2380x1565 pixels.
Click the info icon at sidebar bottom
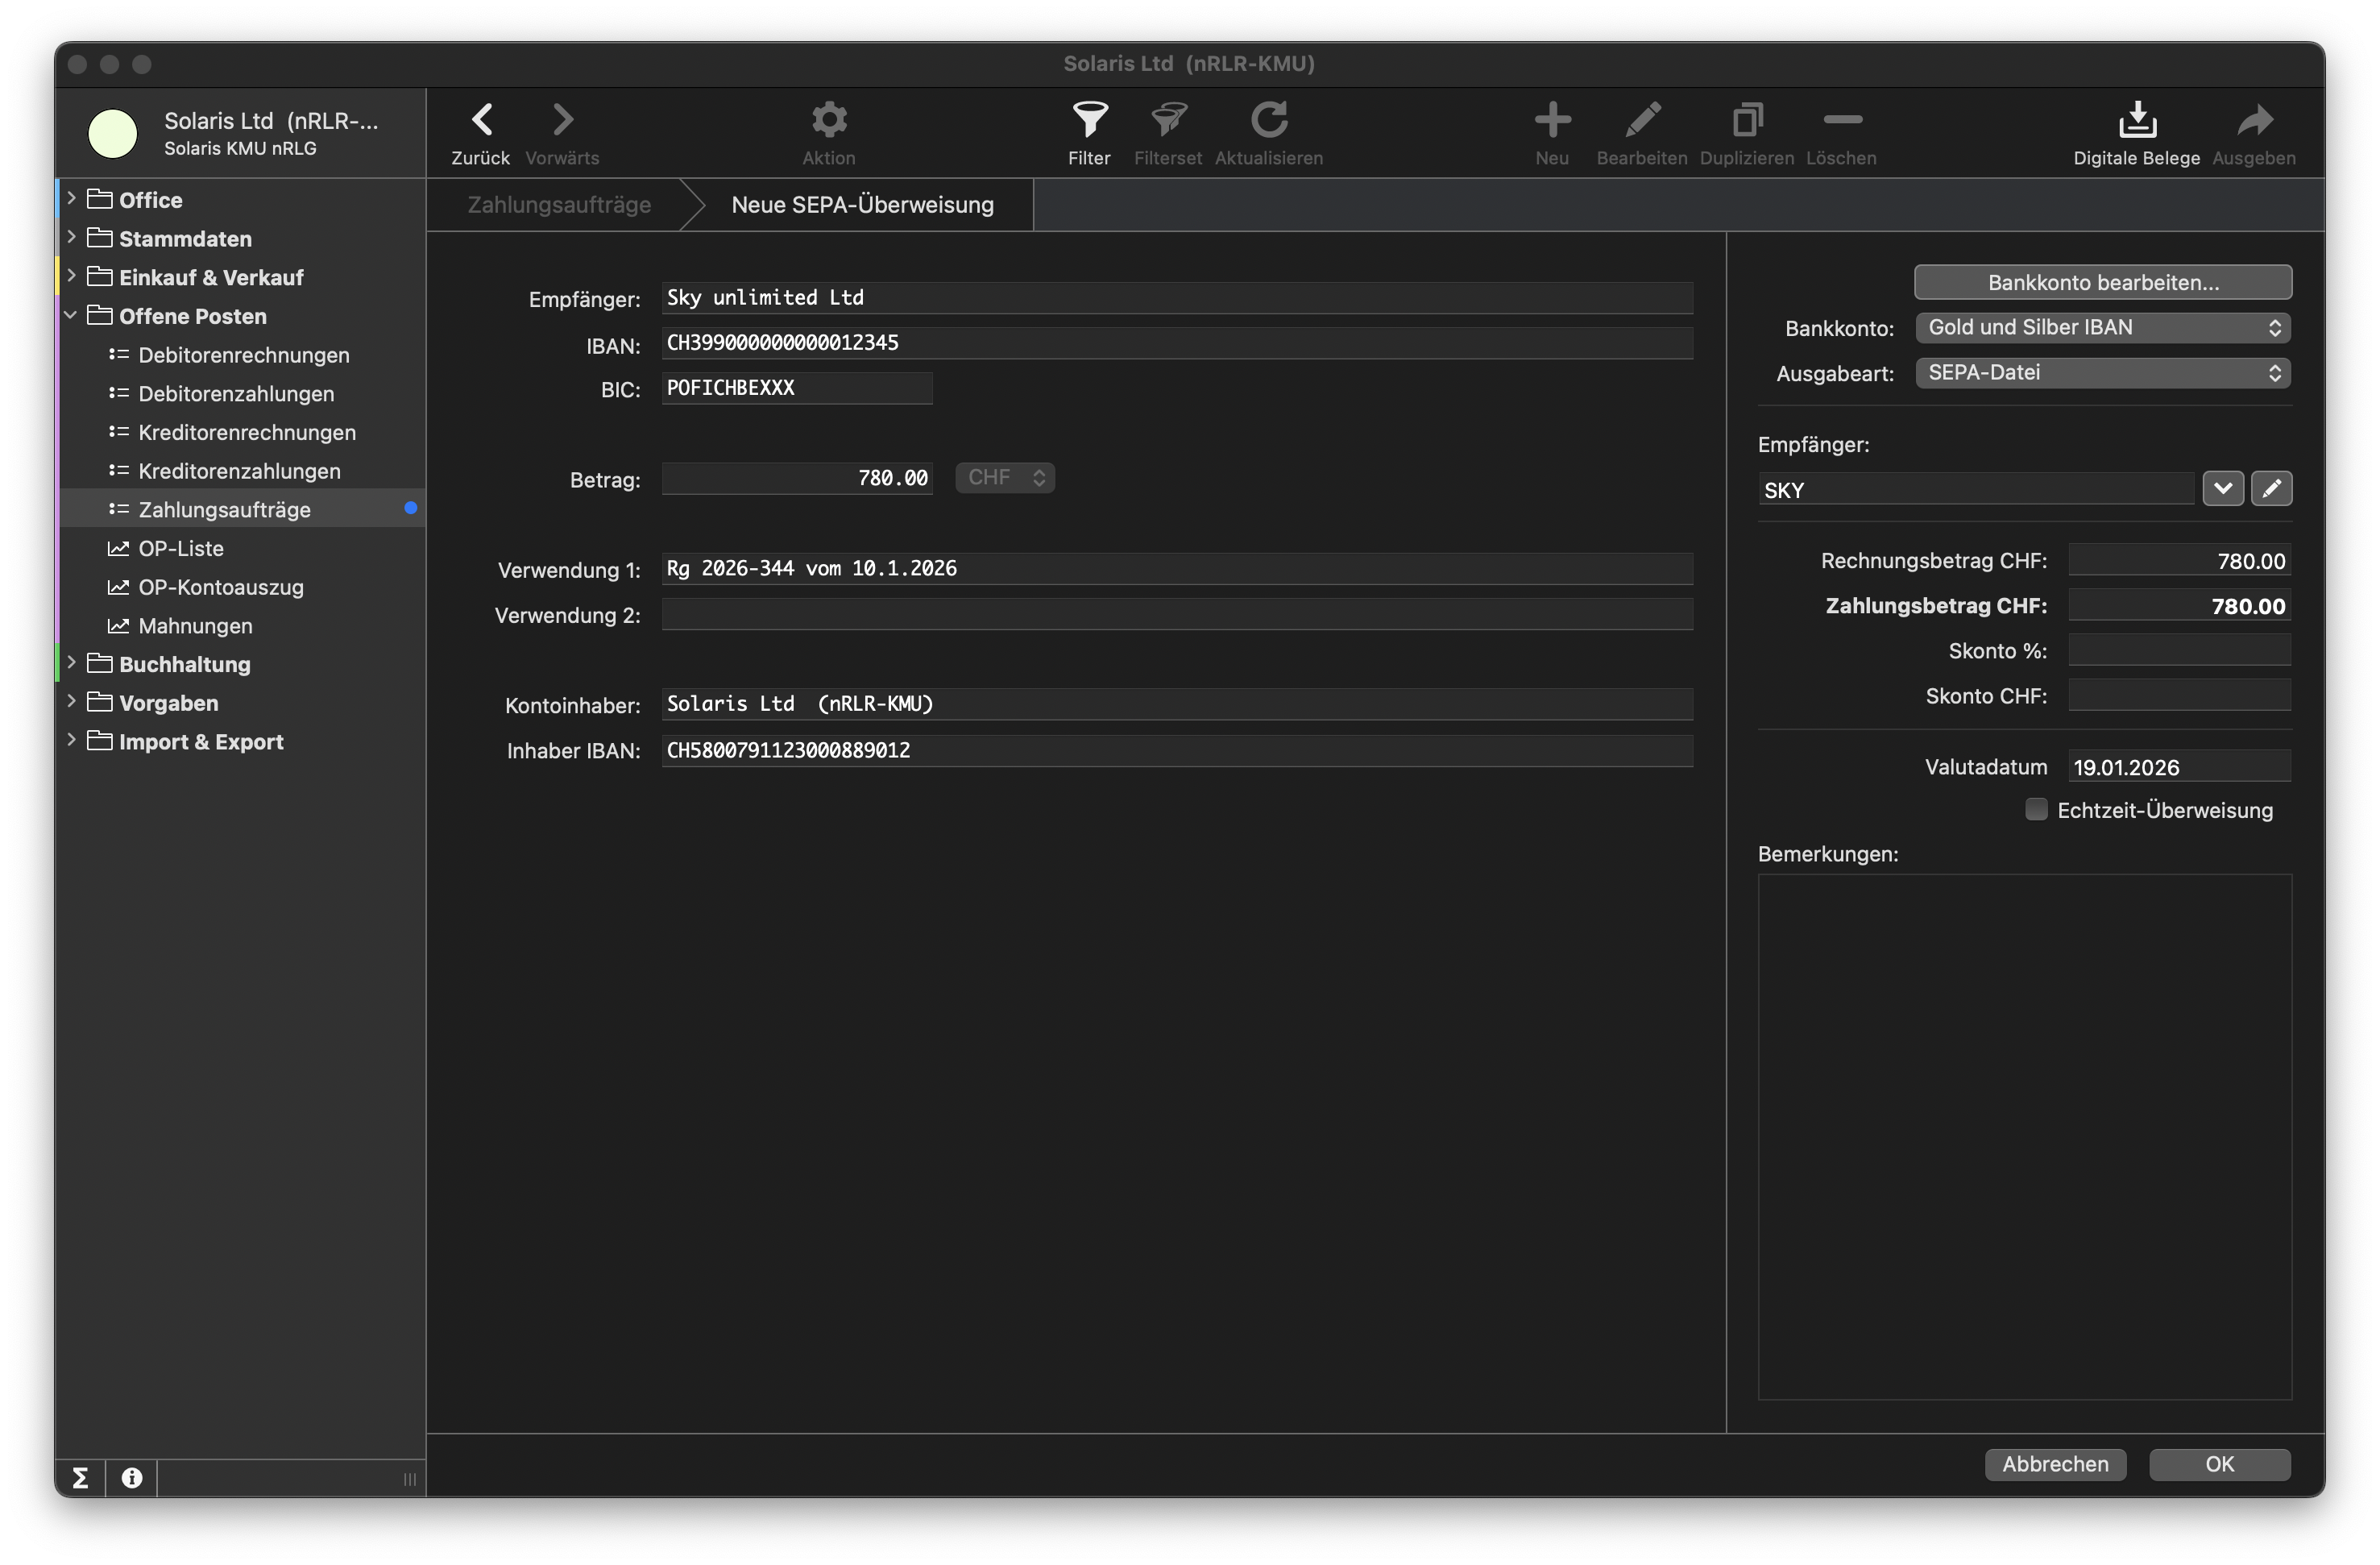tap(131, 1477)
